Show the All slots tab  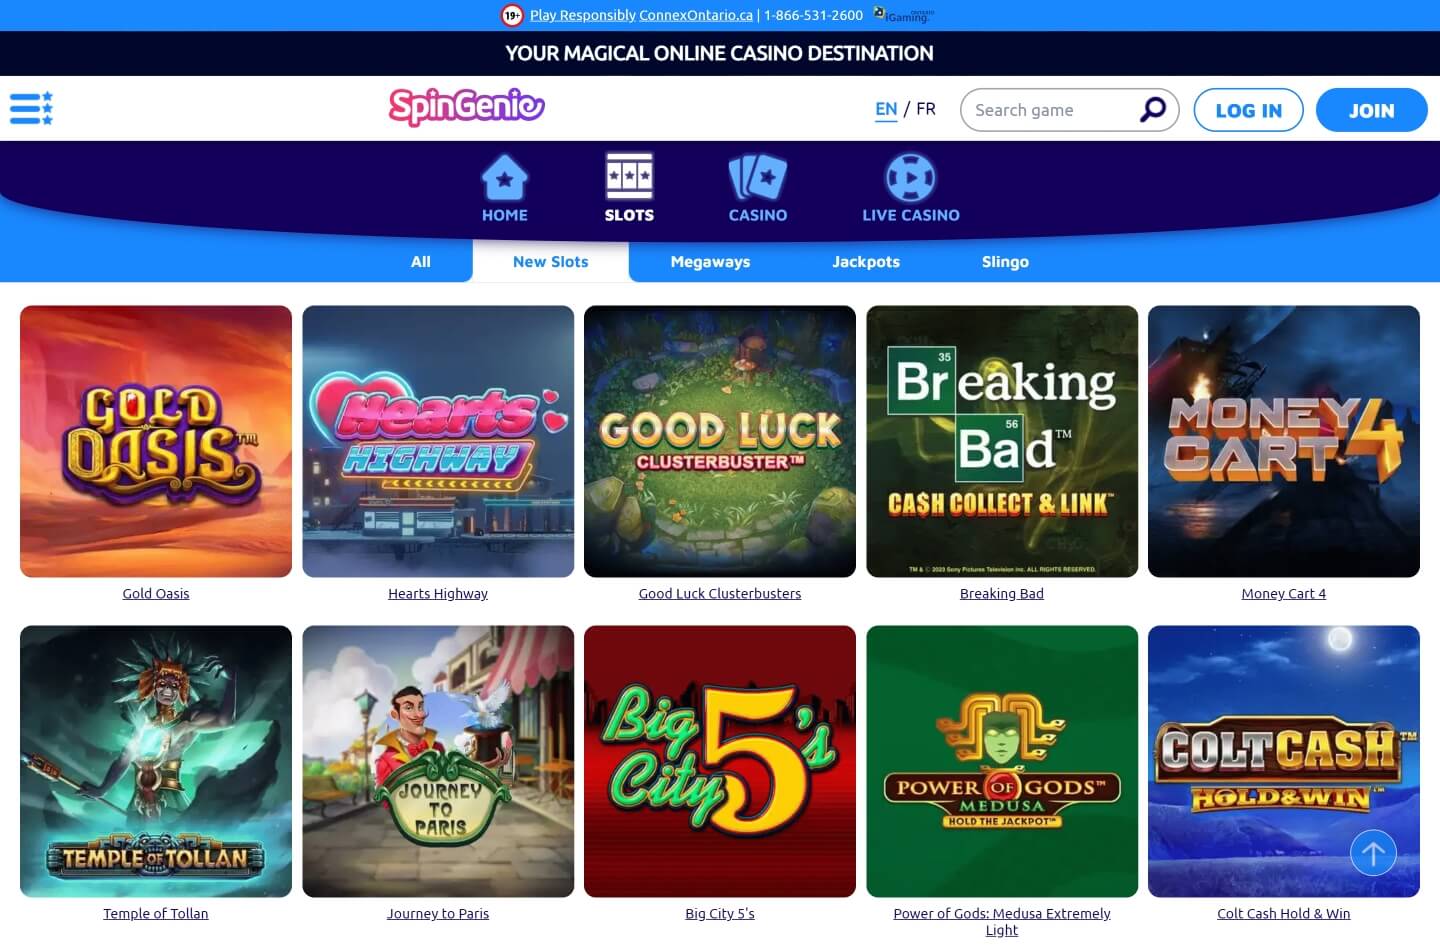tap(421, 262)
